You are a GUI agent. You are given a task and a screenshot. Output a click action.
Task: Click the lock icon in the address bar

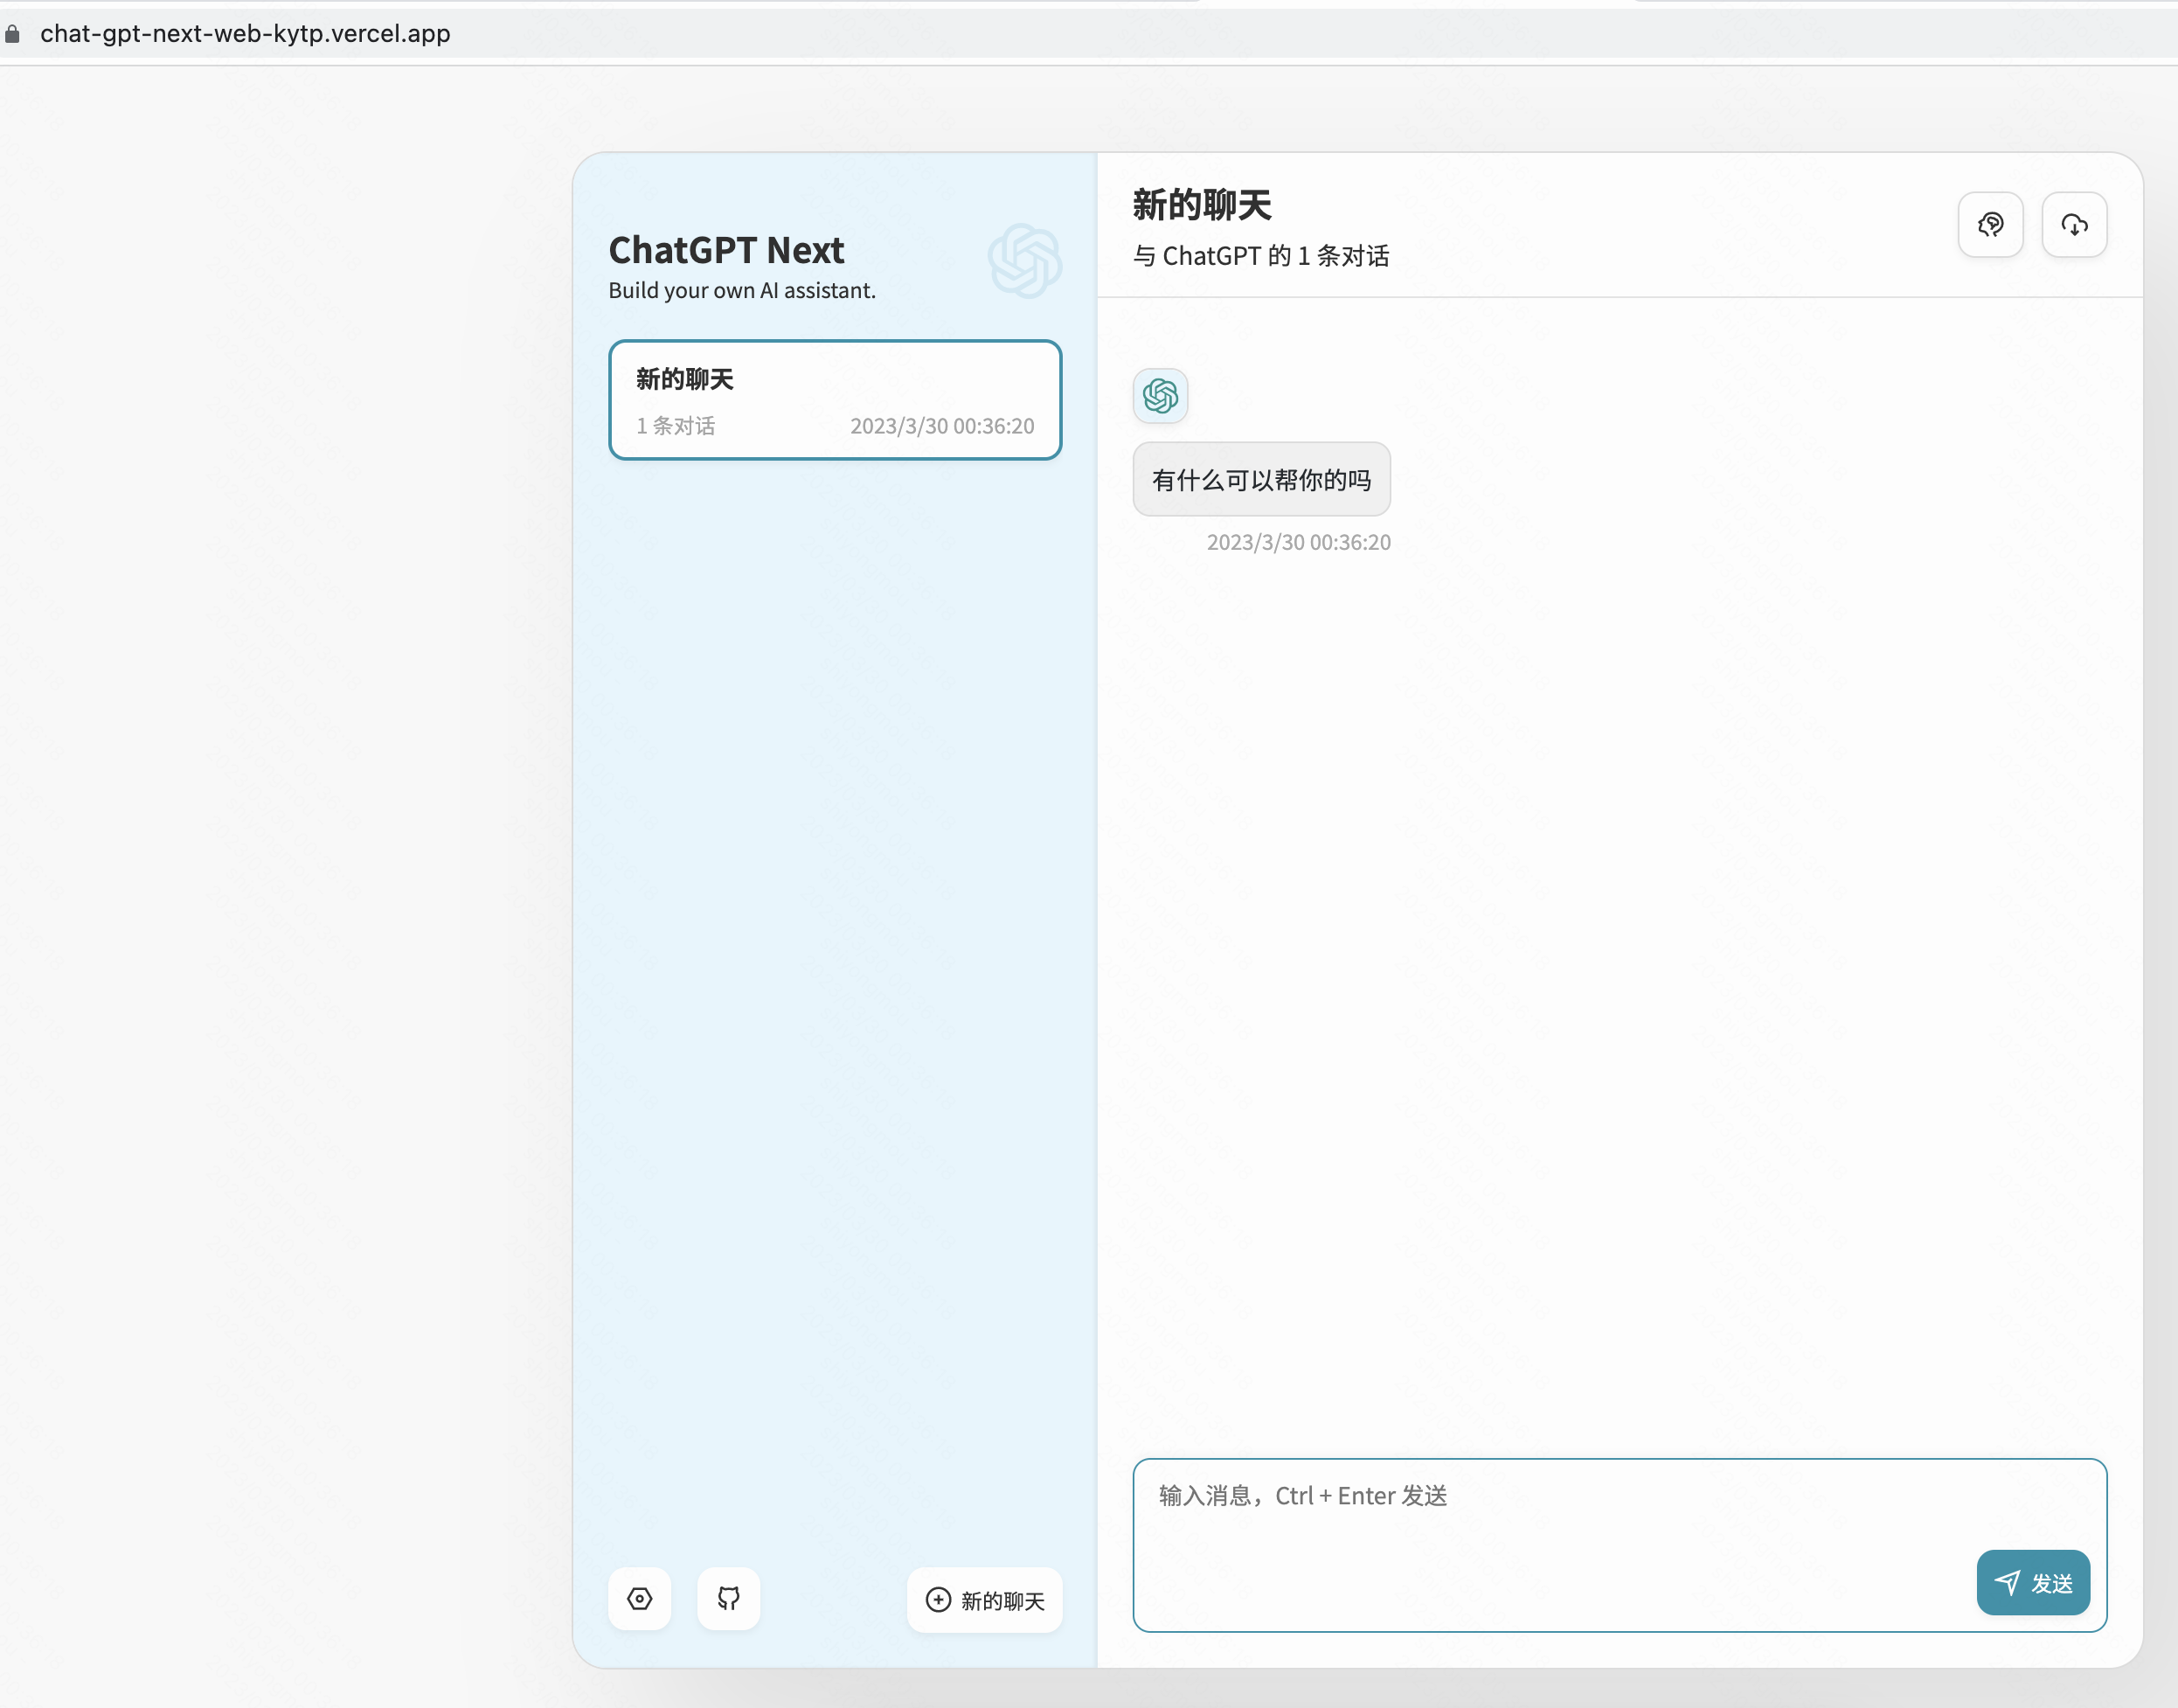click(13, 34)
